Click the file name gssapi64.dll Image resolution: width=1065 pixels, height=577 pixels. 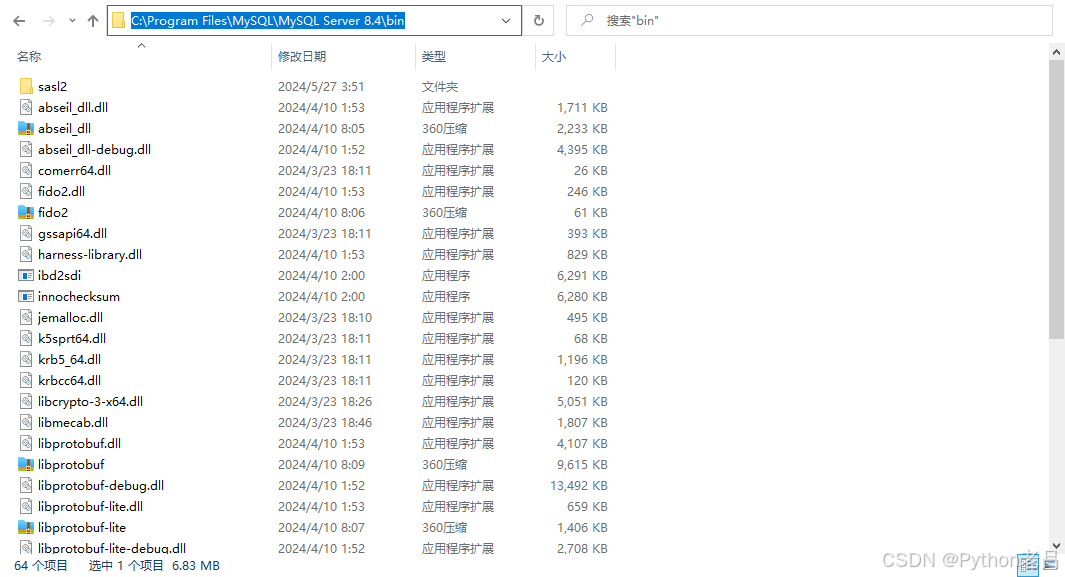click(x=73, y=234)
